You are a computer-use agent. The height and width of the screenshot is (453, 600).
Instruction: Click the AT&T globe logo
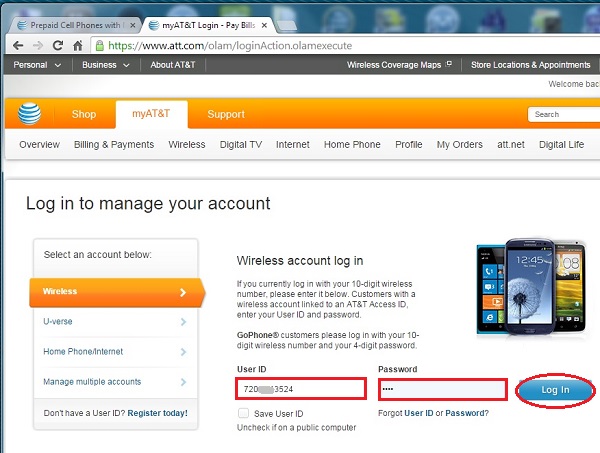29,114
